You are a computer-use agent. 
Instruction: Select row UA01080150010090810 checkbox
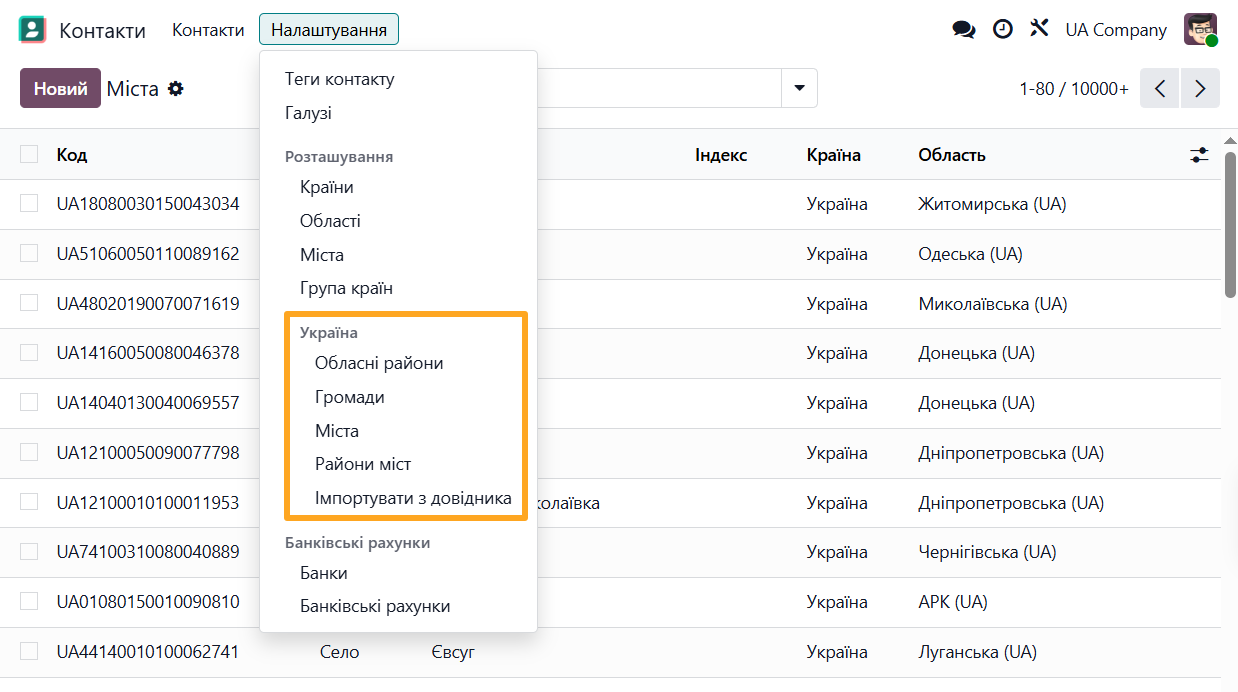pos(29,601)
